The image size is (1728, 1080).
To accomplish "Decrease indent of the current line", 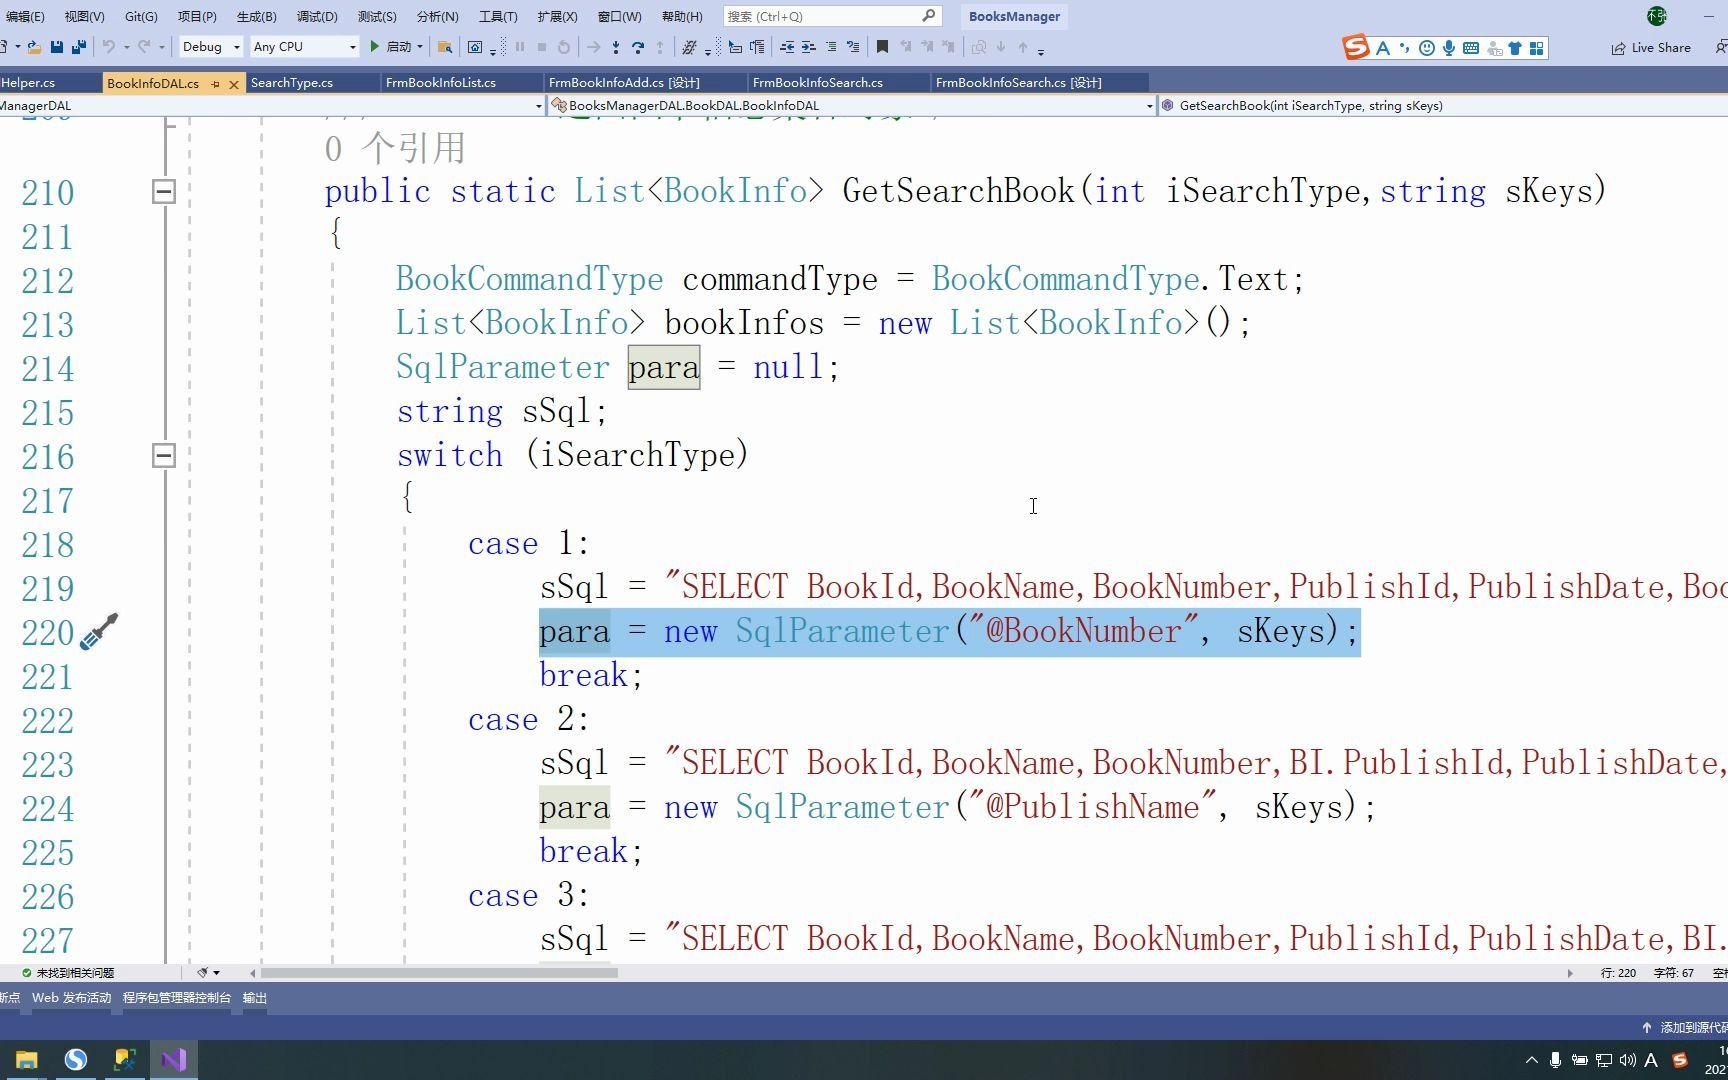I will (x=787, y=47).
